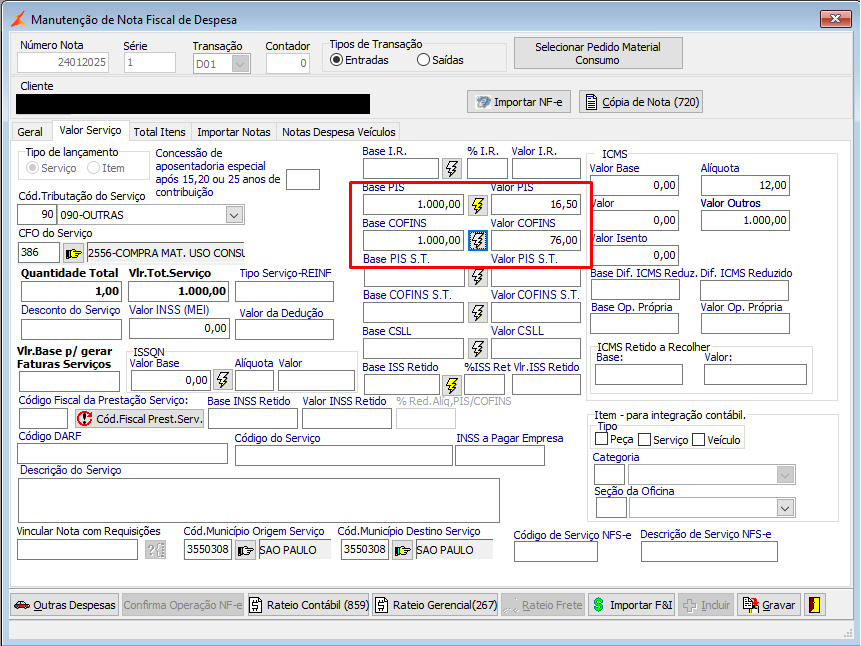The width and height of the screenshot is (861, 646).
Task: Click Valor PIS field showing 16,50
Action: click(x=536, y=205)
